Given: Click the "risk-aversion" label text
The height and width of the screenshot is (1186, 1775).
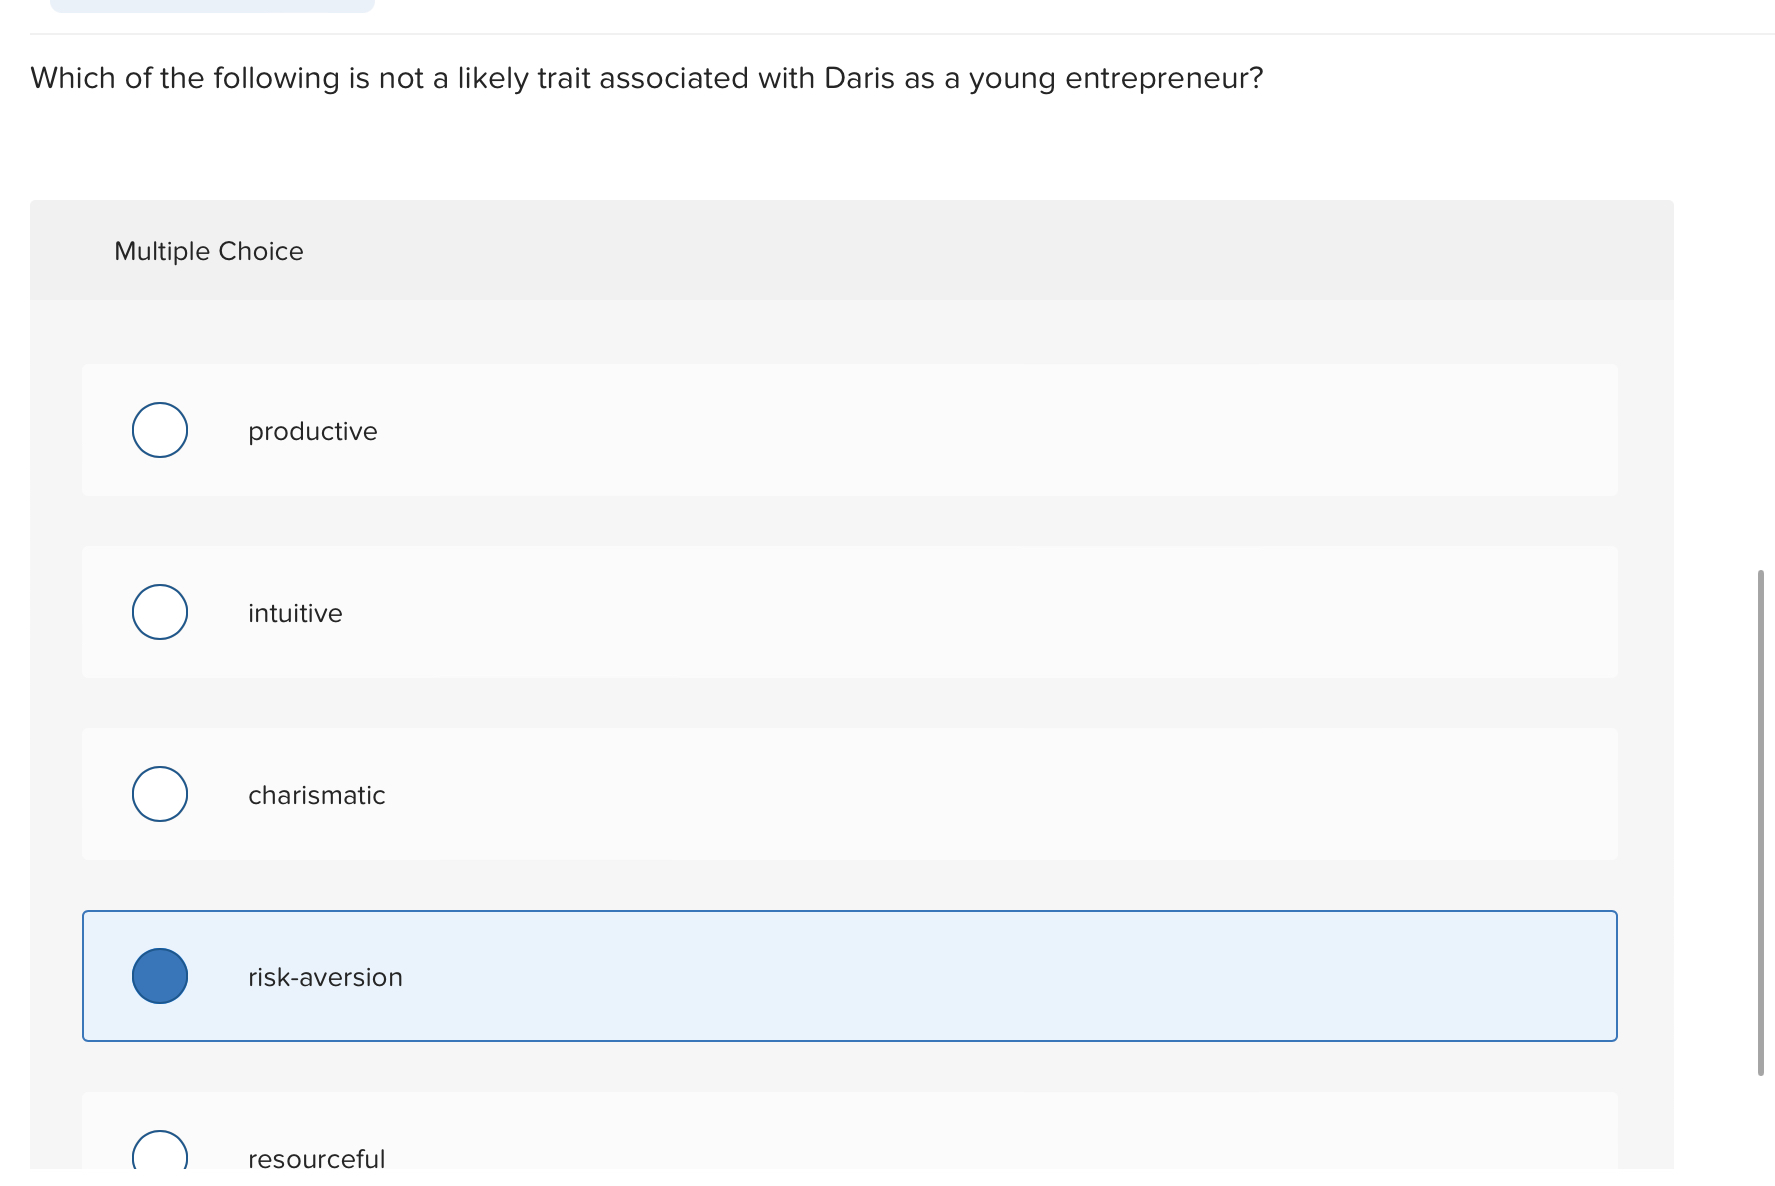Looking at the screenshot, I should tap(324, 977).
